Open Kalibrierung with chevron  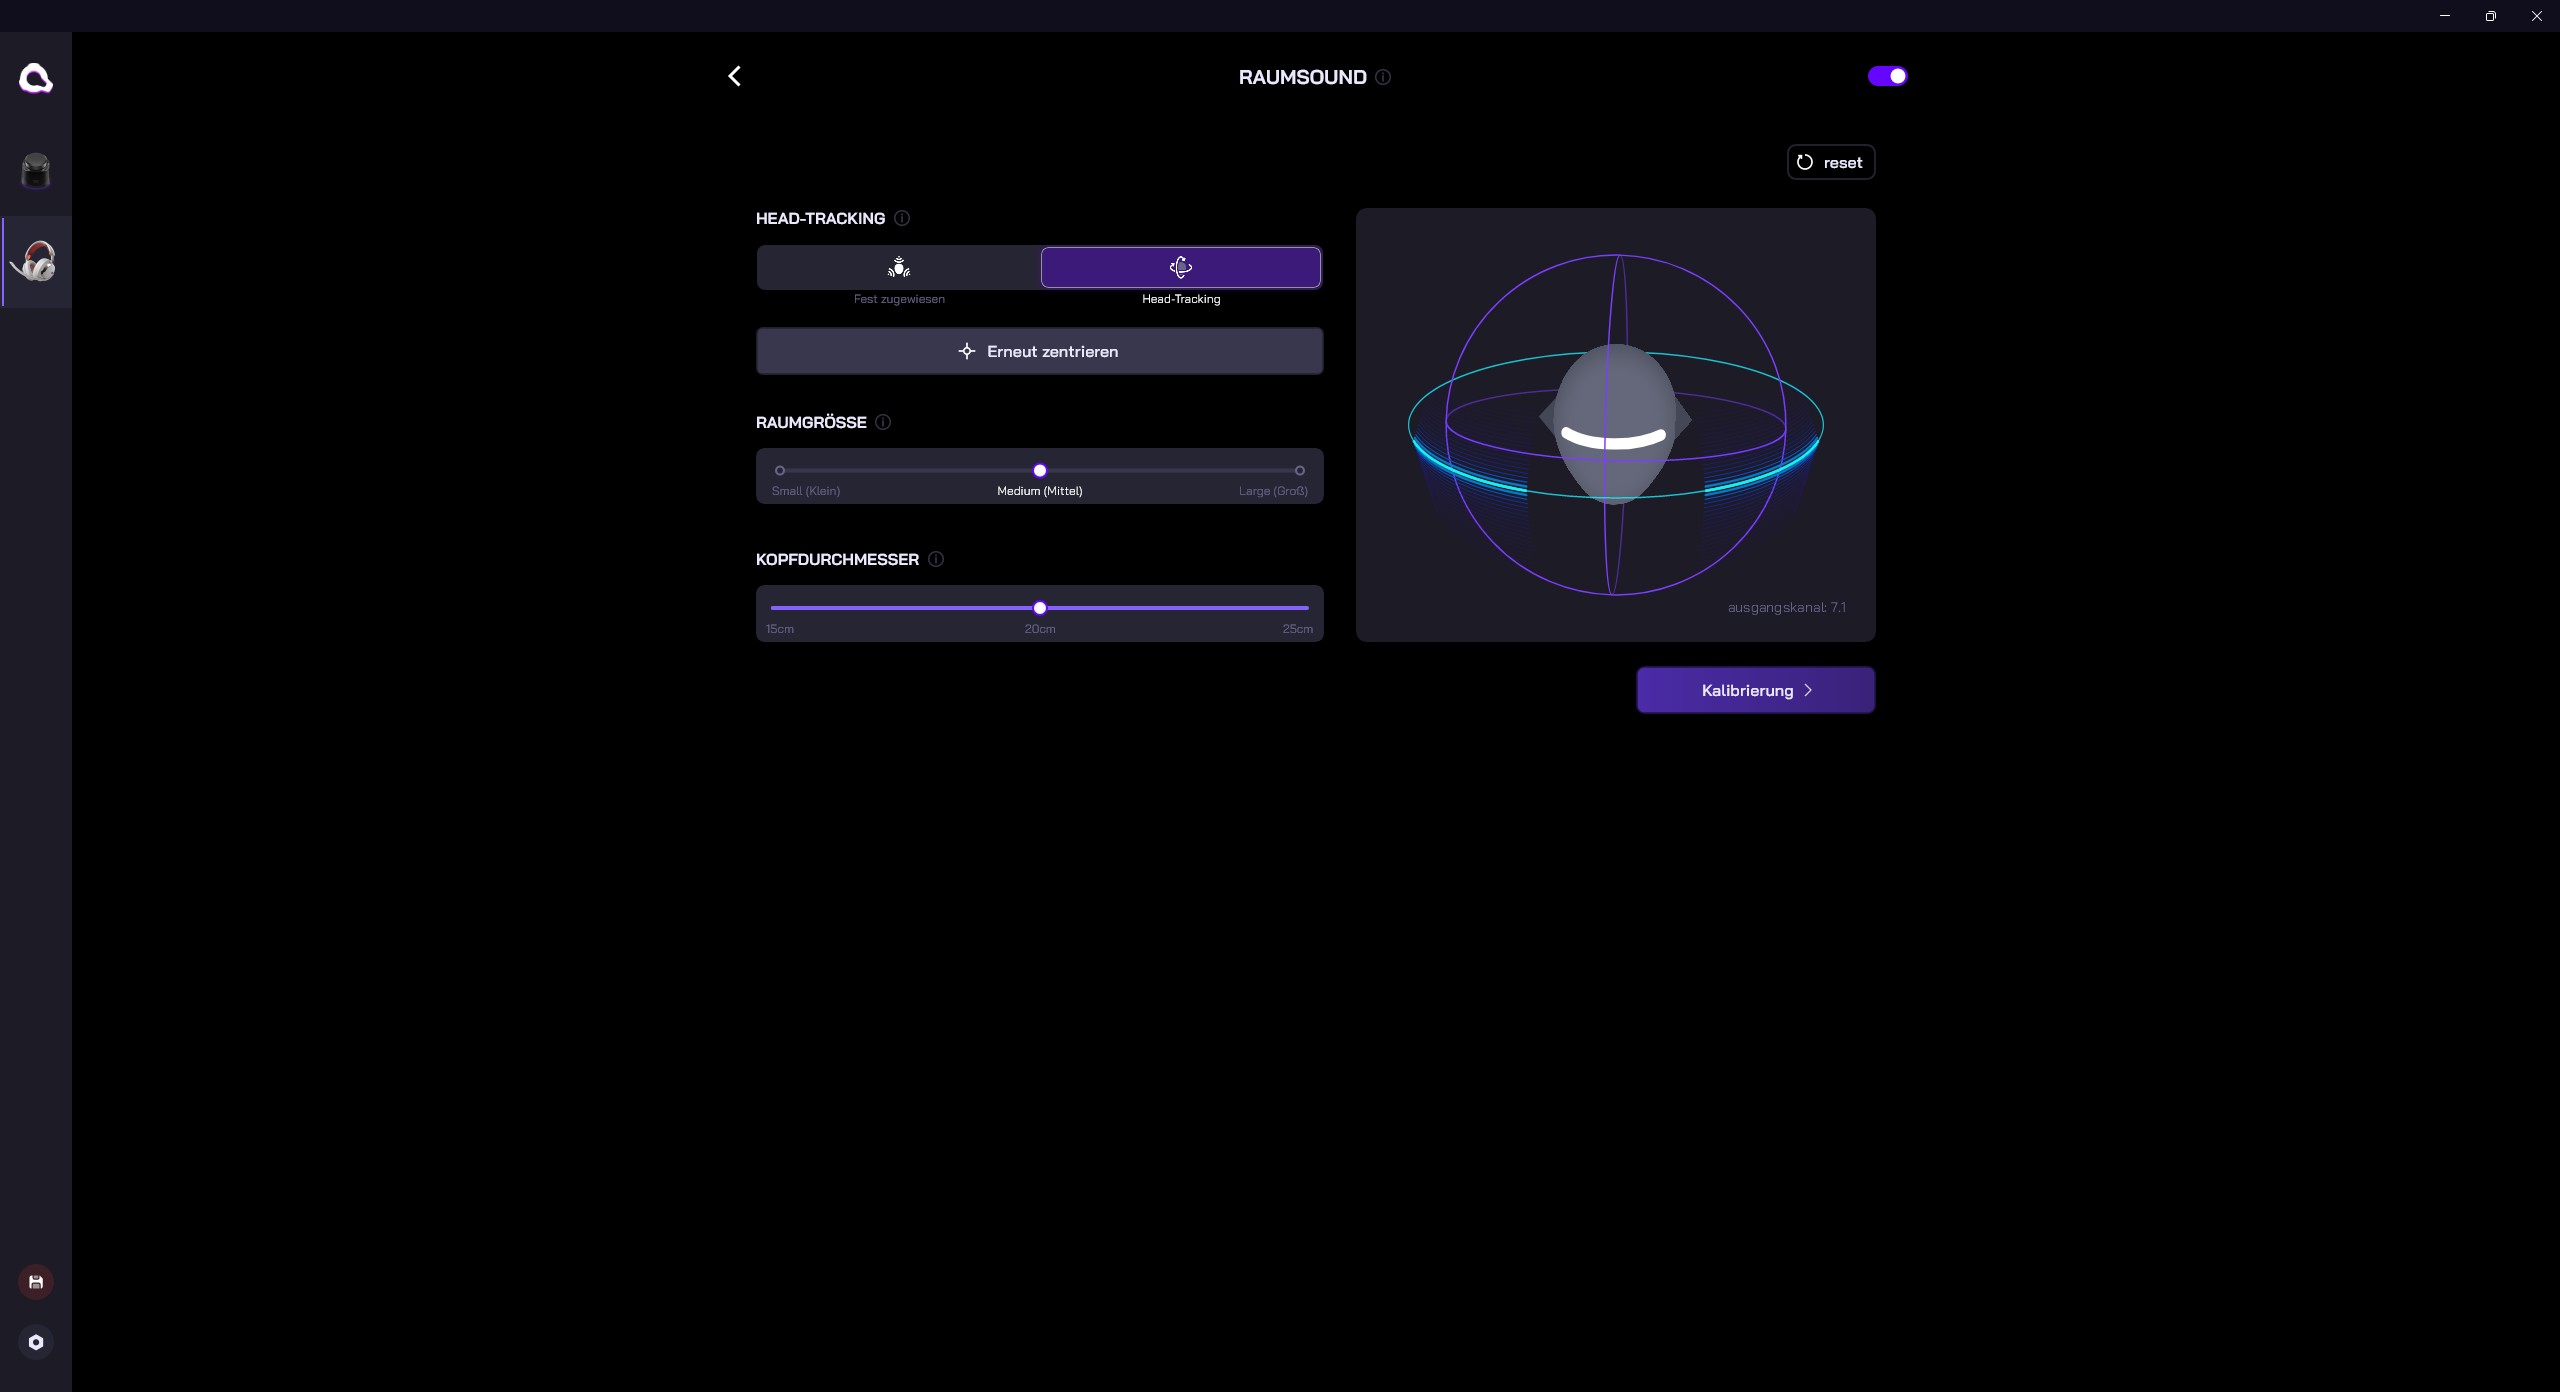click(1755, 690)
